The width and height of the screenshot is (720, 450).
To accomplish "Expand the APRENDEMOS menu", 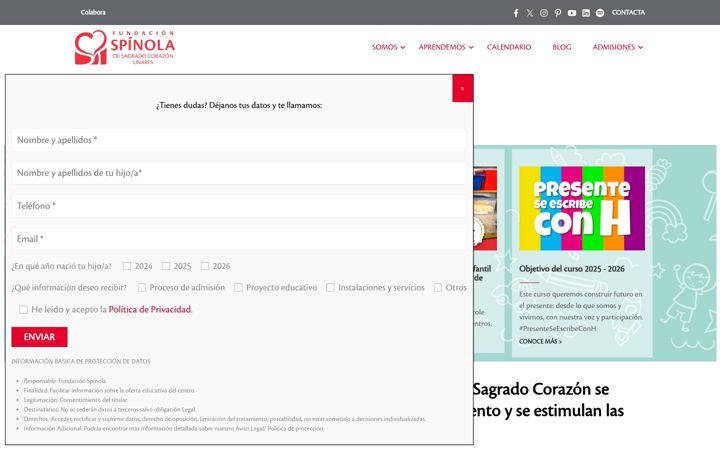I will tap(445, 47).
